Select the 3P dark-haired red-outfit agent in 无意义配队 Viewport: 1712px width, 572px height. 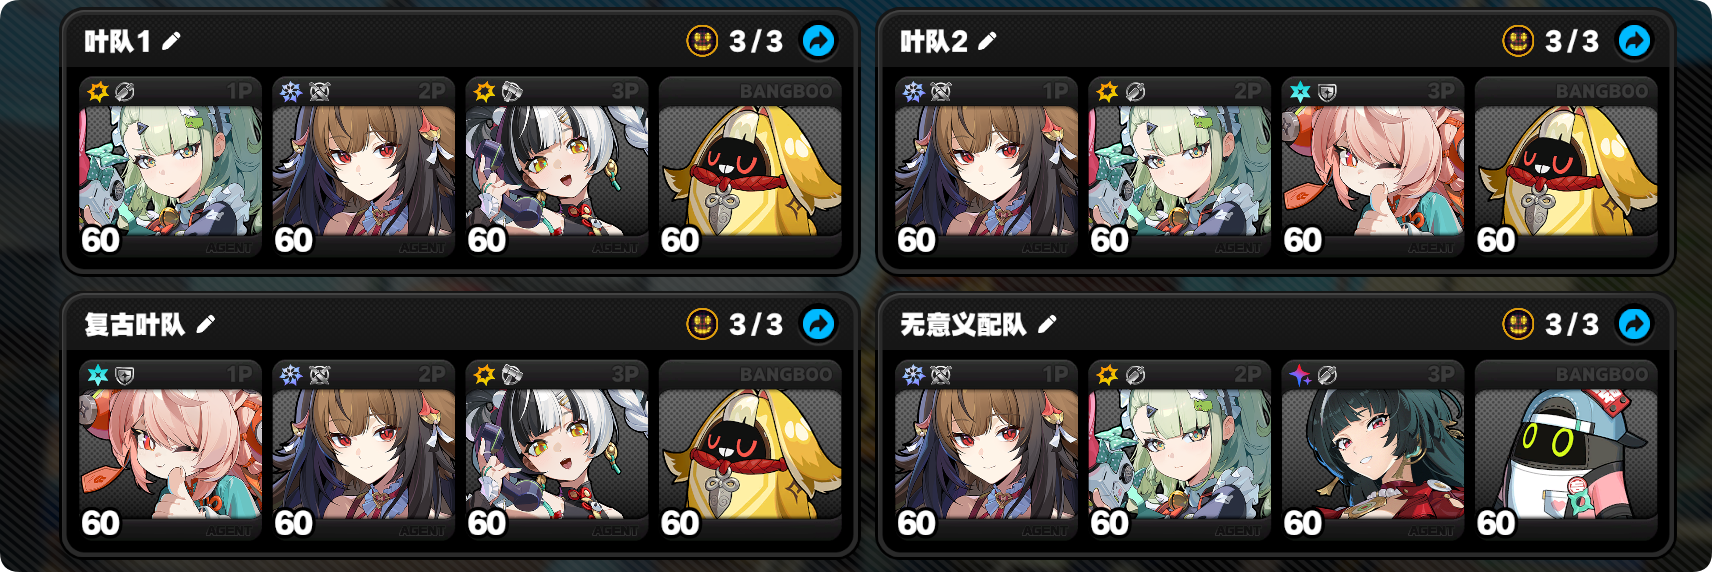coord(1373,450)
